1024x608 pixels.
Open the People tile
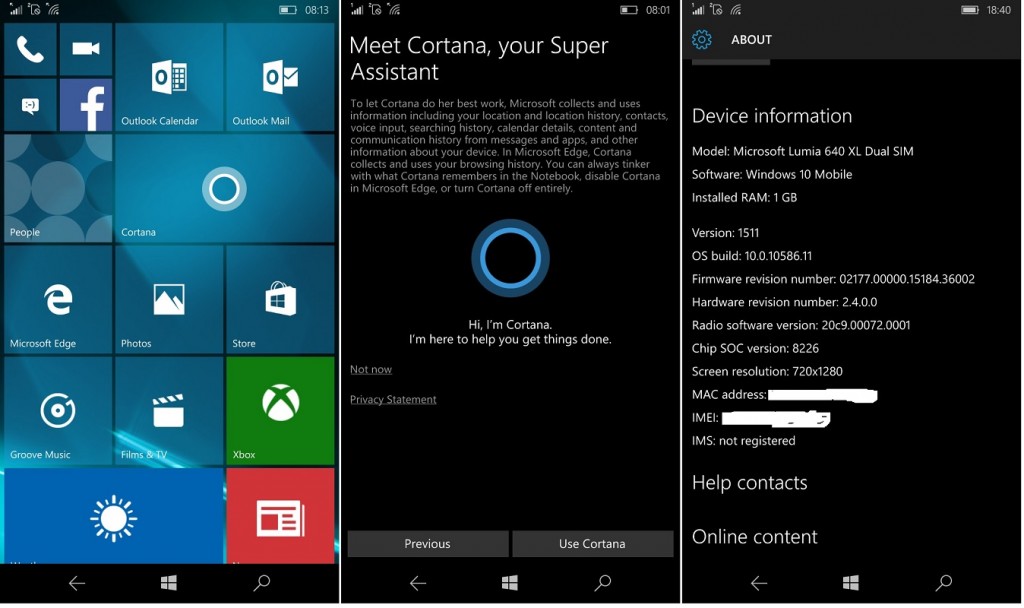tap(58, 188)
